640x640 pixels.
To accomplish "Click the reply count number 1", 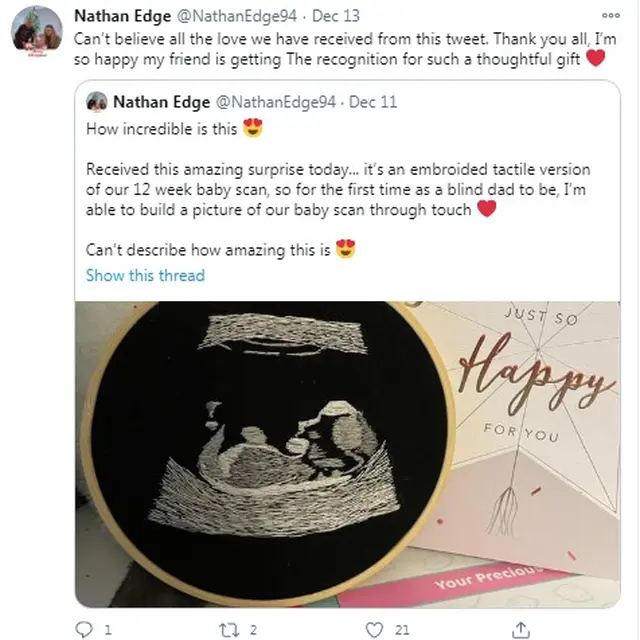I will point(108,630).
